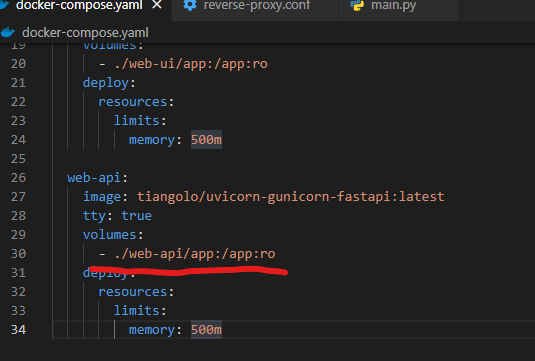Click line number 20 in gutter
The image size is (535, 361).
pos(18,64)
